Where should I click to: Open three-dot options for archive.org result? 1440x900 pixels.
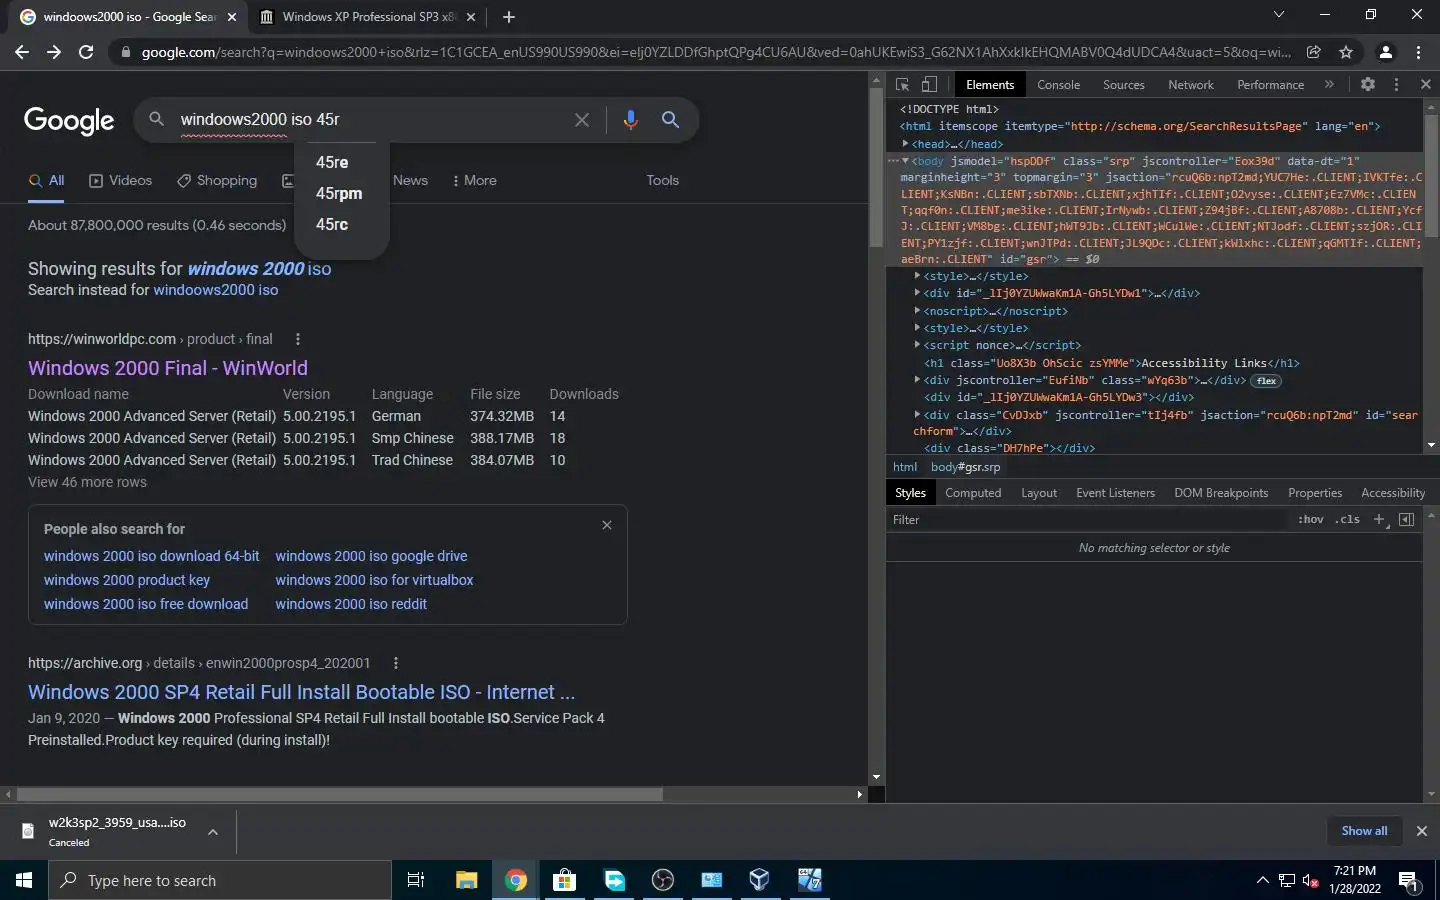click(x=396, y=663)
